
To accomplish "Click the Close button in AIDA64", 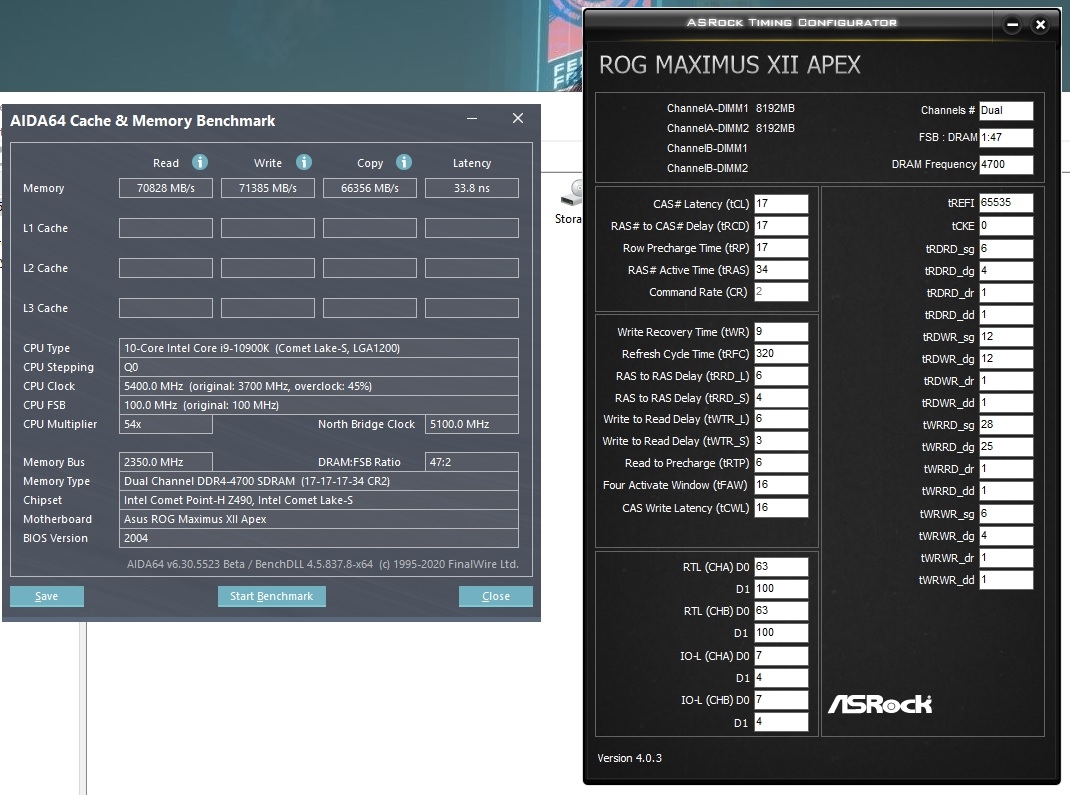I will point(495,596).
